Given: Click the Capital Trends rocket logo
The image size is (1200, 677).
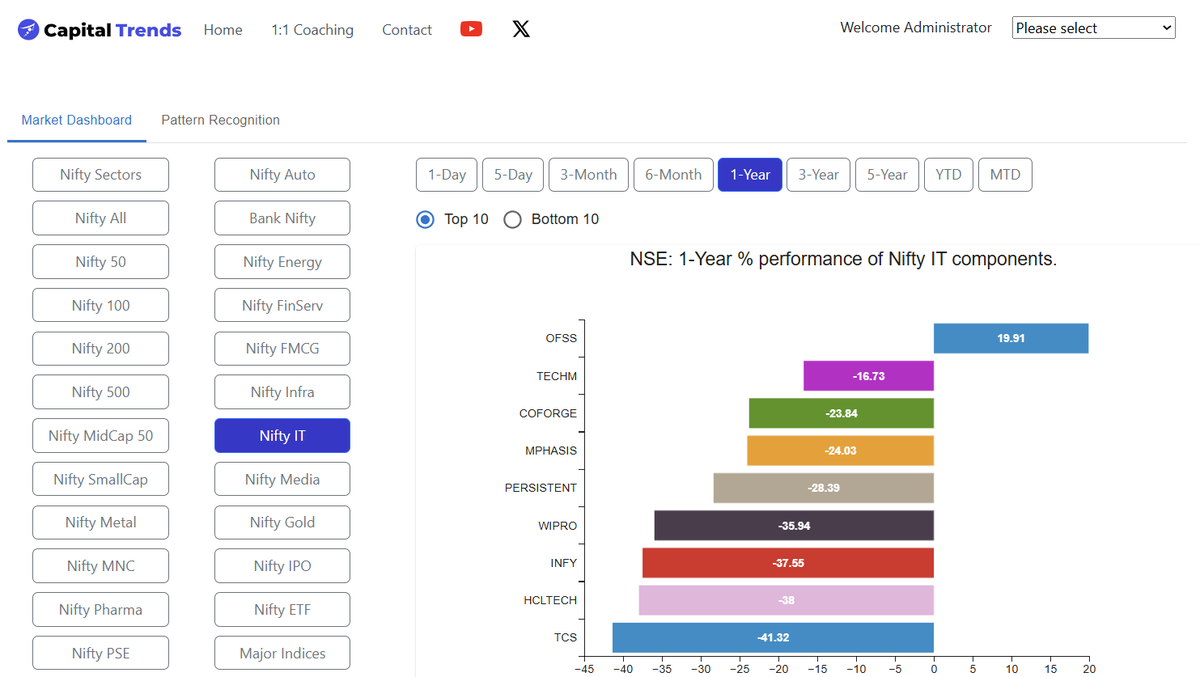Looking at the screenshot, I should [x=28, y=30].
